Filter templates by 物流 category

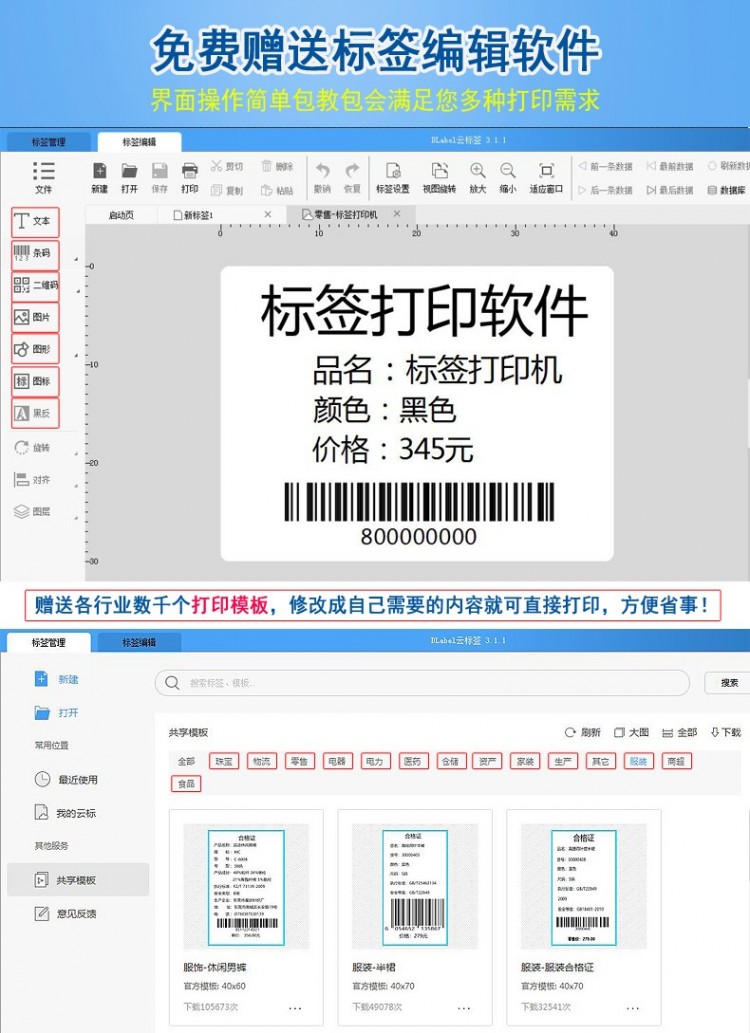[x=261, y=761]
